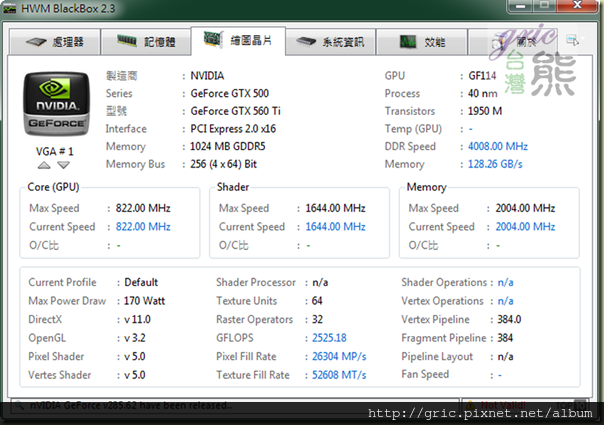Click the 'GeForce GTX 560 Ti' model value
The height and width of the screenshot is (425, 604).
click(235, 111)
